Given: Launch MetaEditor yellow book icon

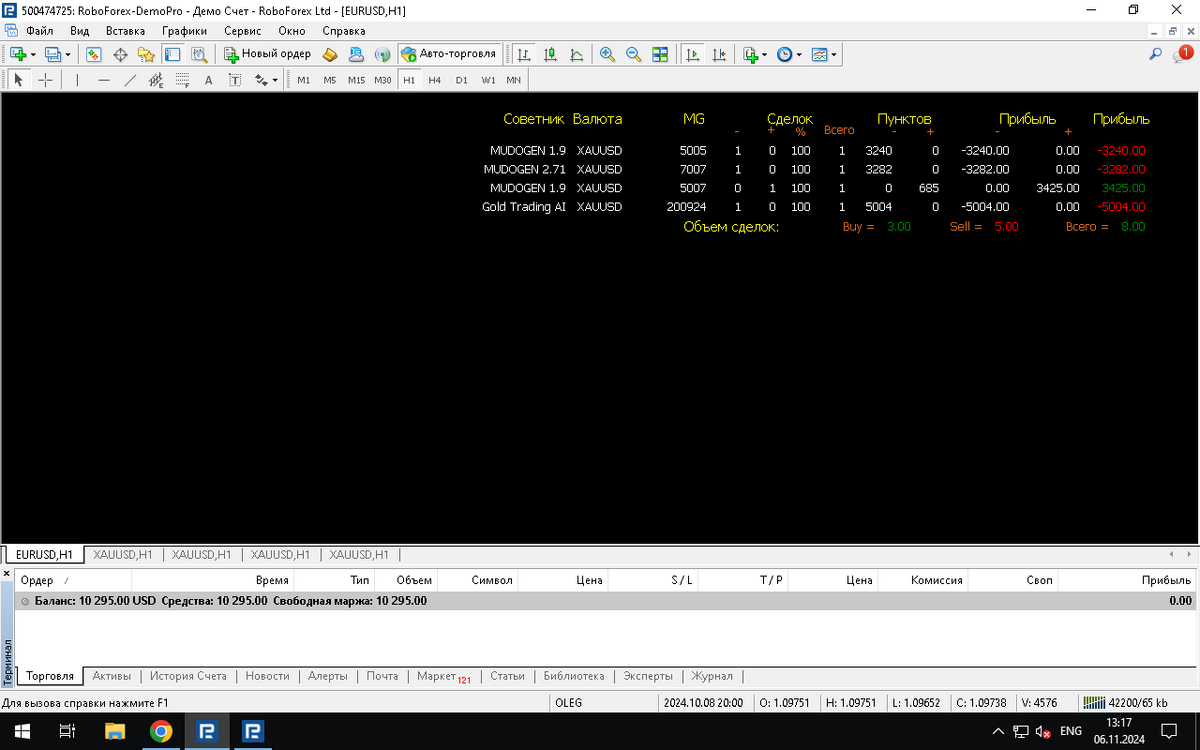Looking at the screenshot, I should 330,54.
